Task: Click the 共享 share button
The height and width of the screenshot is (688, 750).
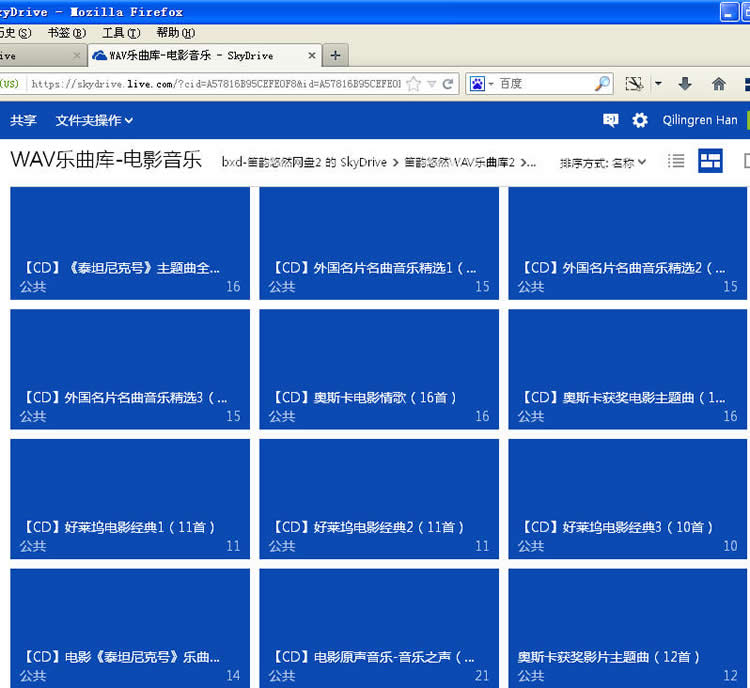Action: click(x=23, y=120)
